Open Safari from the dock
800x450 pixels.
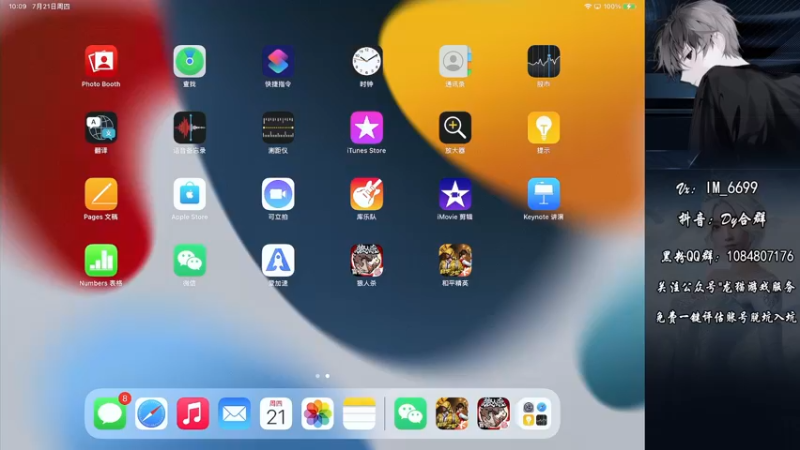[x=152, y=413]
